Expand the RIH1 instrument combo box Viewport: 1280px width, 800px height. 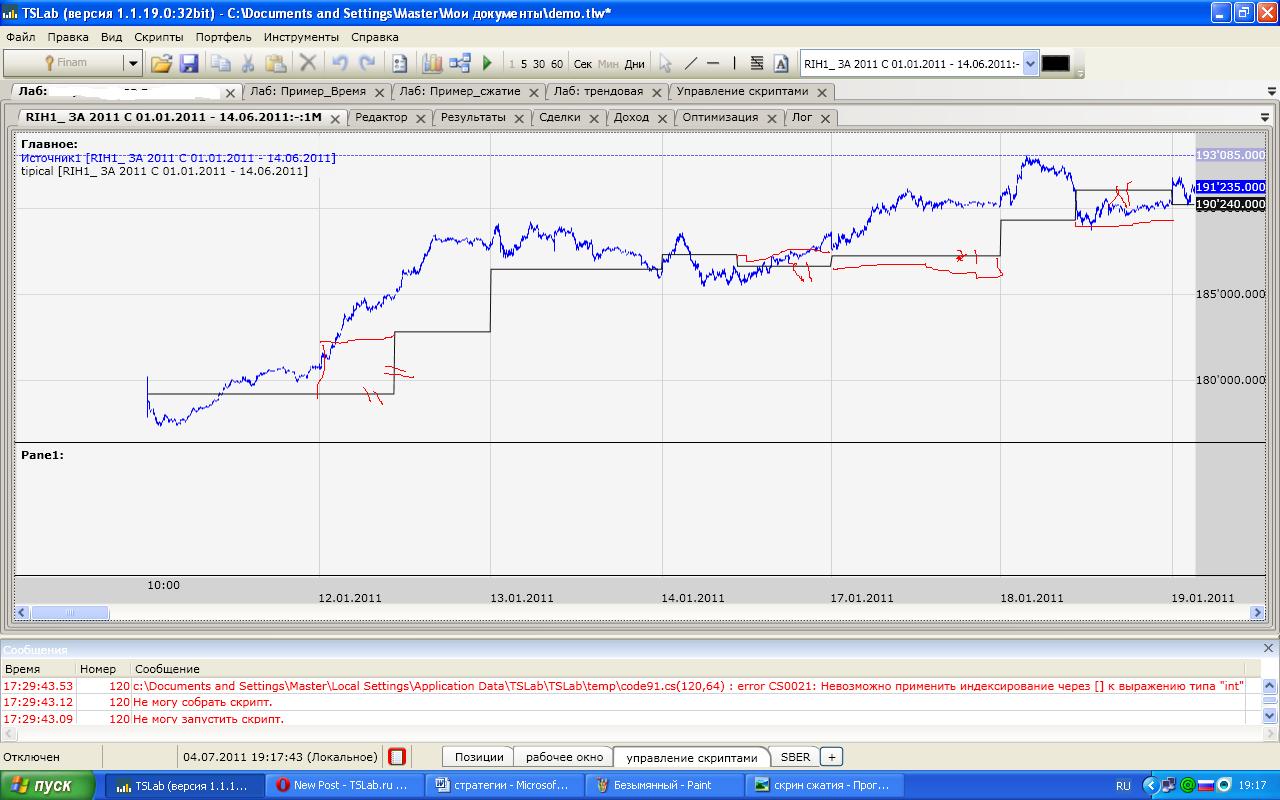1031,63
